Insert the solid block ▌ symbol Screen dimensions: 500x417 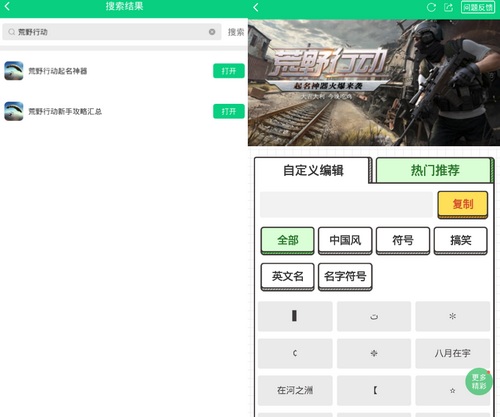(295, 316)
